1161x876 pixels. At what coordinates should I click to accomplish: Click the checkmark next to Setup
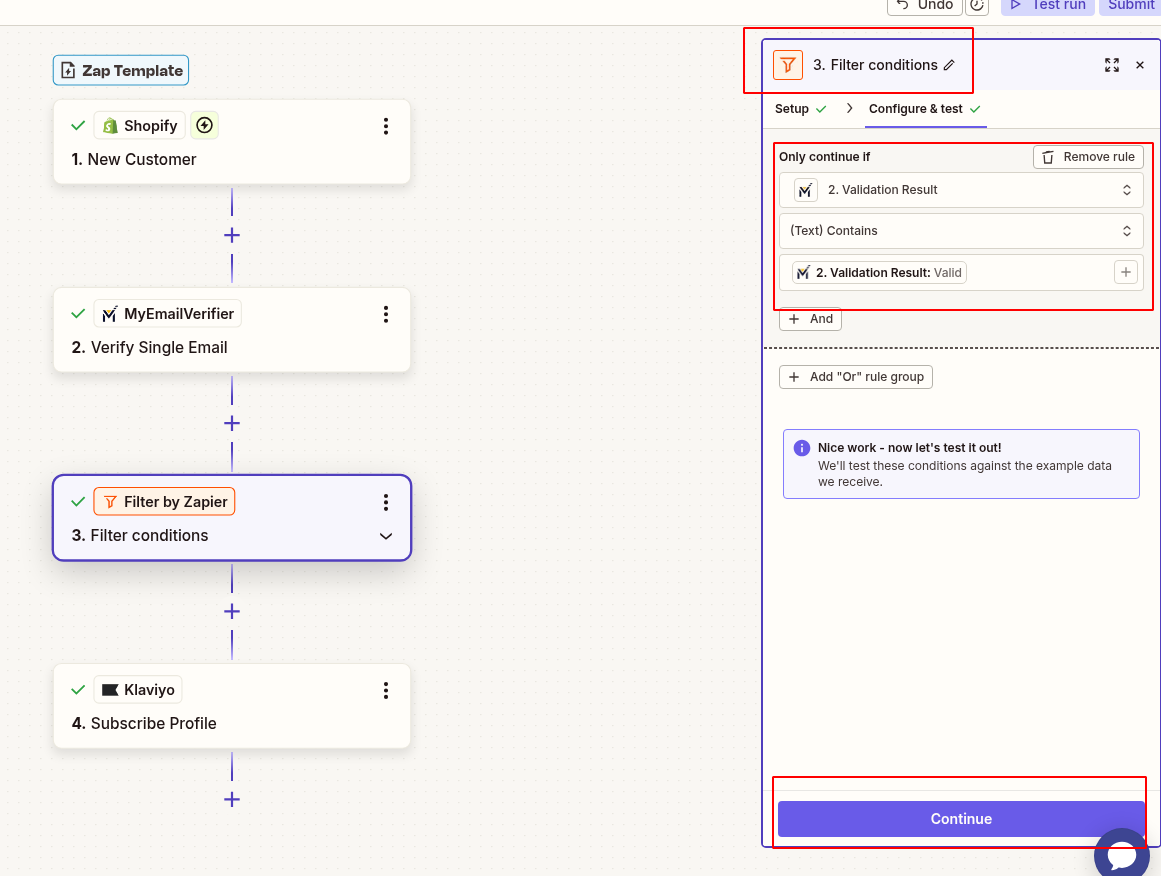click(x=822, y=109)
